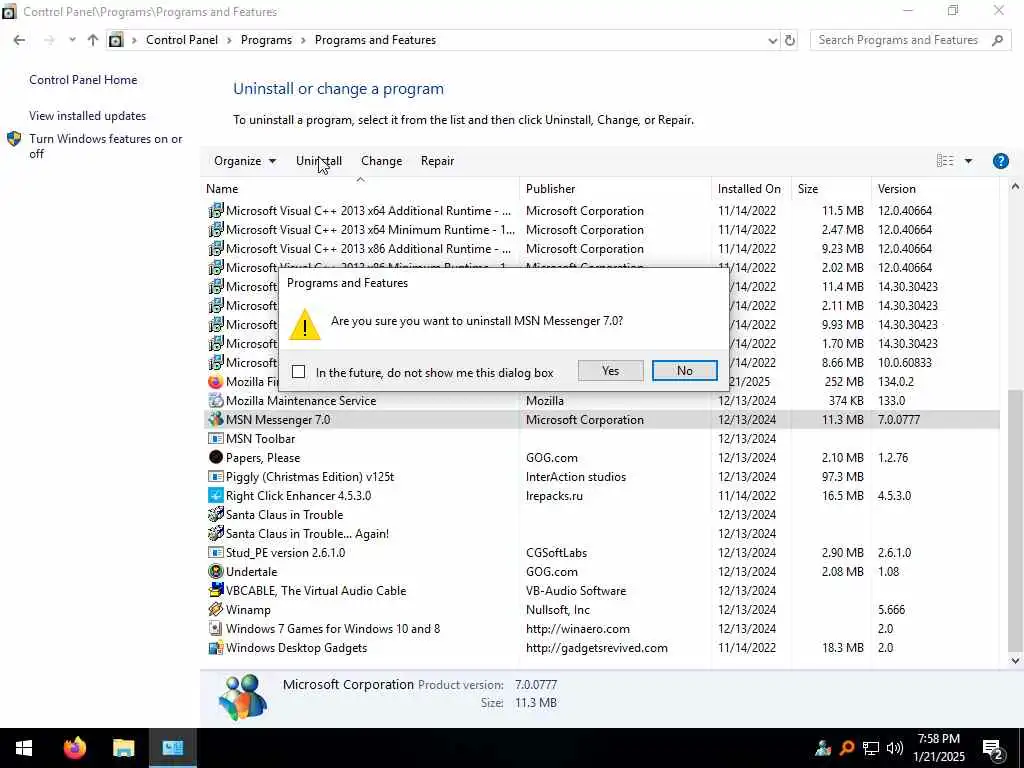Expand the address bar history dropdown
This screenshot has width=1024, height=768.
tap(773, 40)
